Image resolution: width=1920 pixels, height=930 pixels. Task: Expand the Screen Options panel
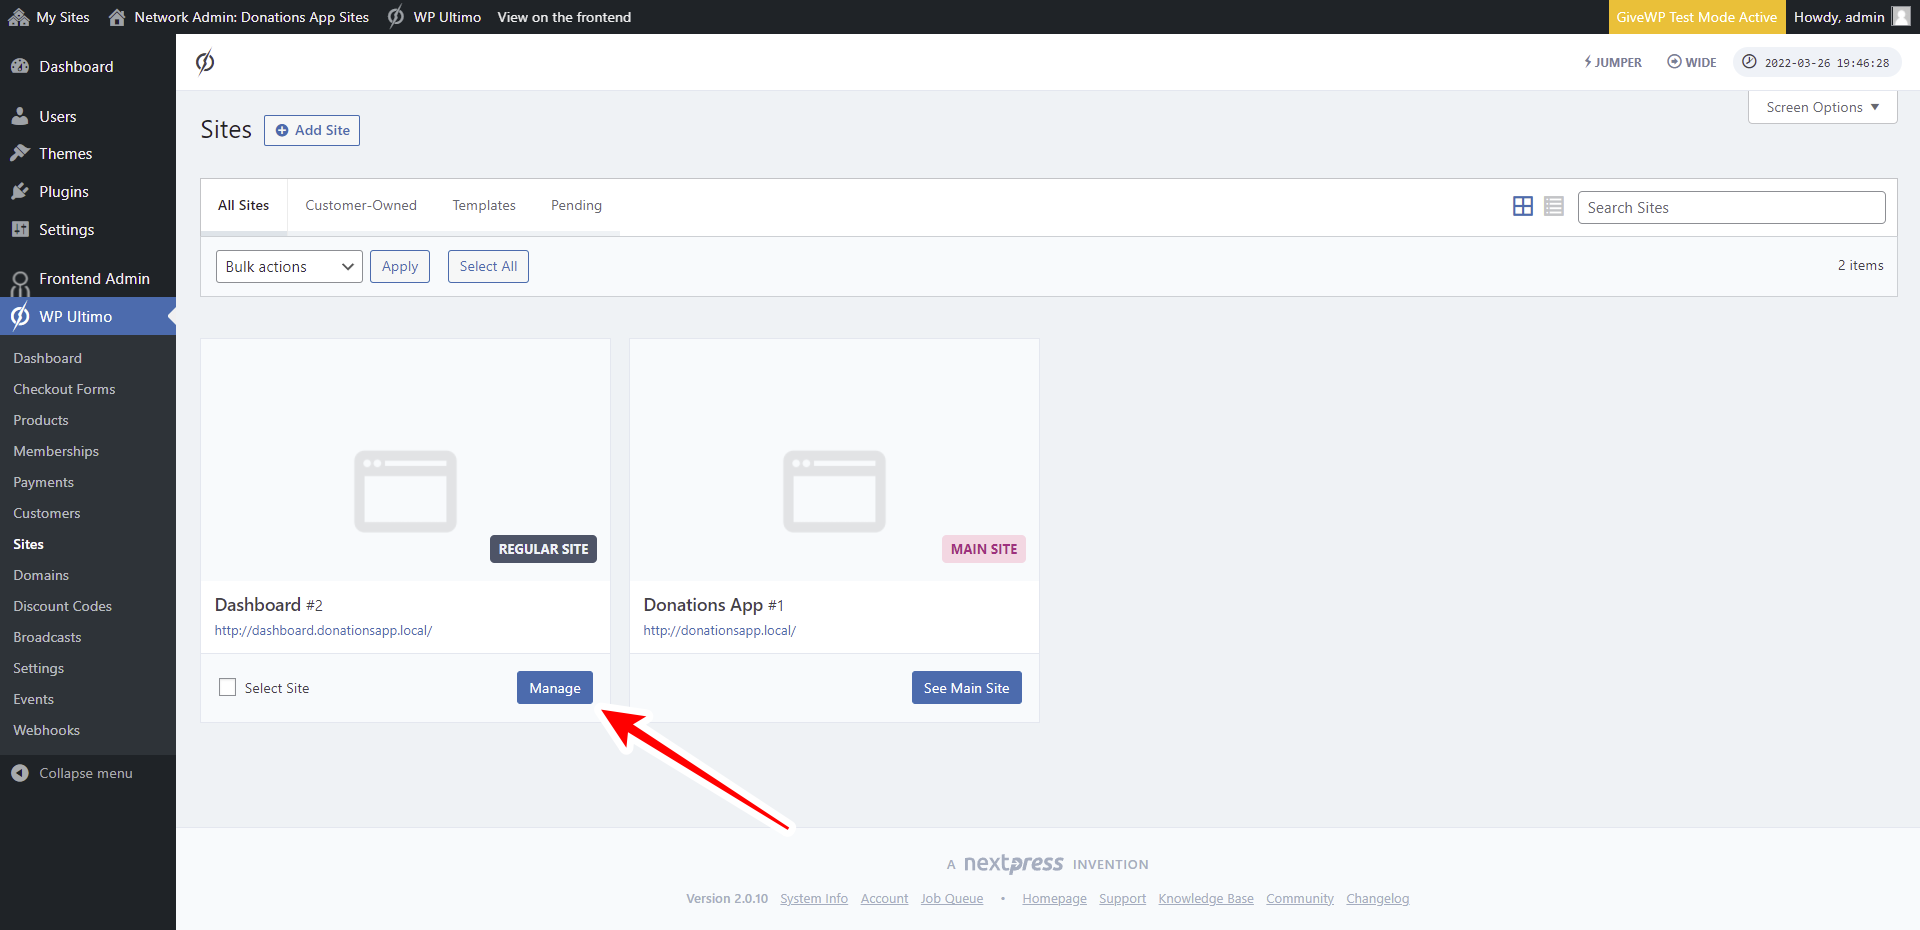[x=1820, y=107]
